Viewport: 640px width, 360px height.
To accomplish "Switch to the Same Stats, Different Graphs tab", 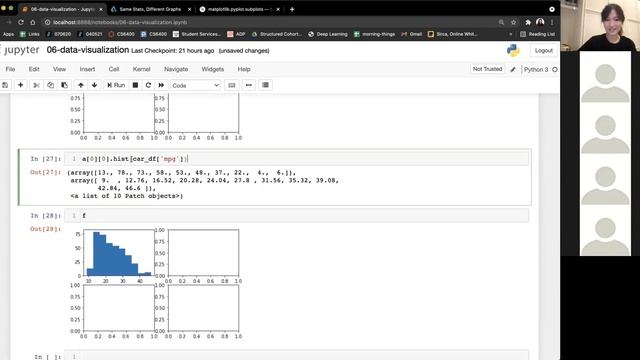I will [x=150, y=9].
